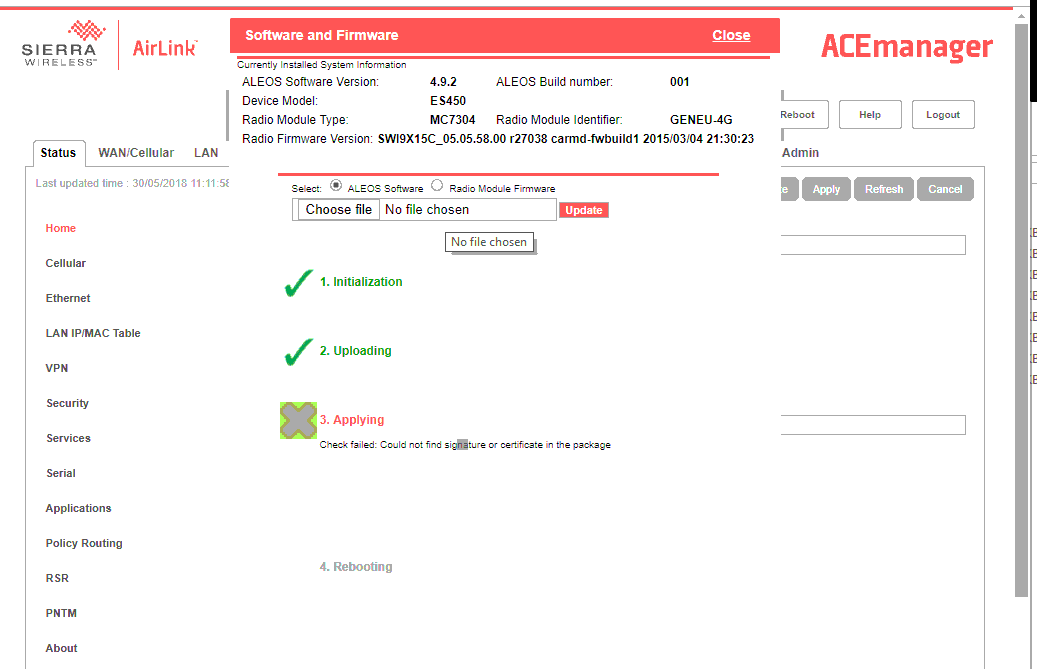This screenshot has height=669, width=1037.
Task: Open the Services sidebar item
Action: (x=68, y=438)
